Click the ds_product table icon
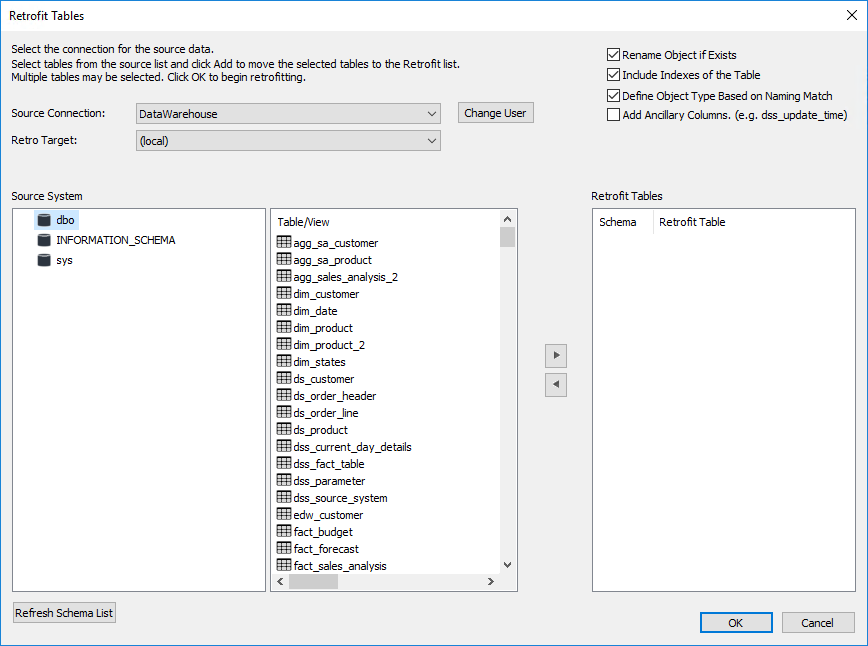868x646 pixels. pos(284,430)
